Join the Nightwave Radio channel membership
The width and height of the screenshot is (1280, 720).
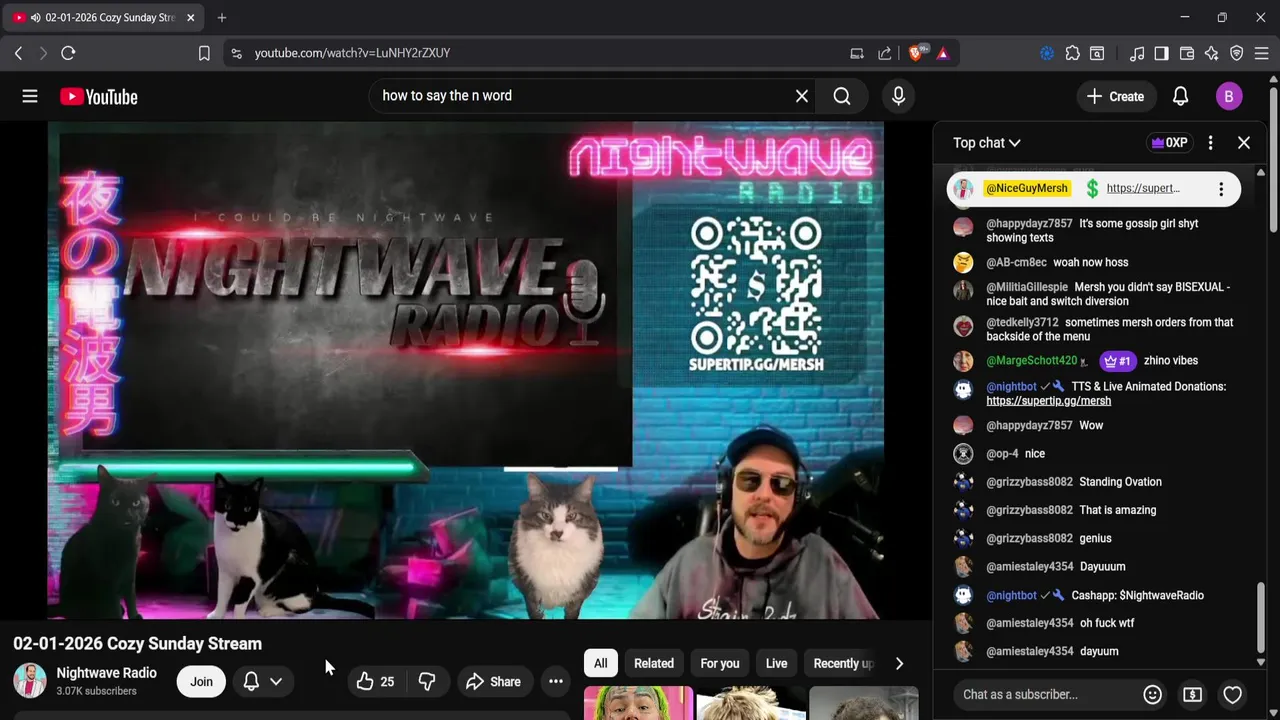pos(201,682)
